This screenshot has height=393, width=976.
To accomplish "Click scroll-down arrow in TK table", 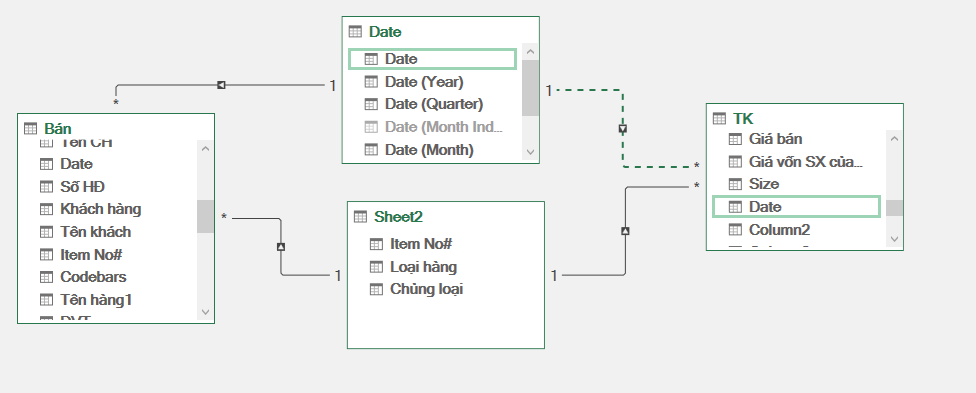I will coord(894,238).
